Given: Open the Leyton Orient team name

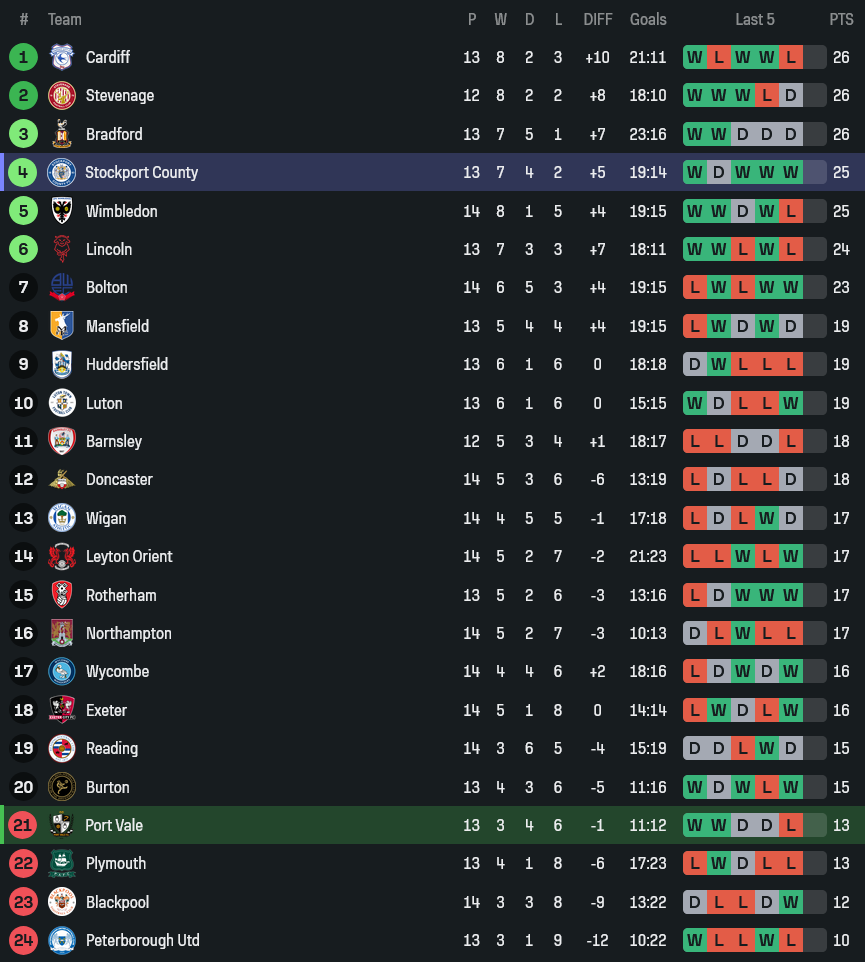Looking at the screenshot, I should [129, 556].
